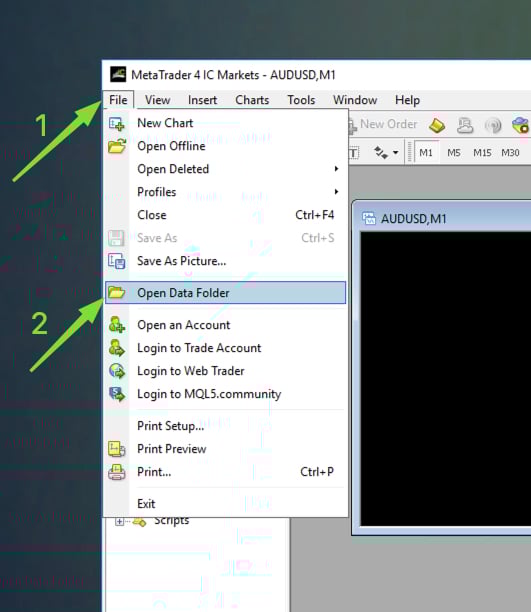Click the Open an Account icon
The image size is (531, 612).
(x=116, y=325)
